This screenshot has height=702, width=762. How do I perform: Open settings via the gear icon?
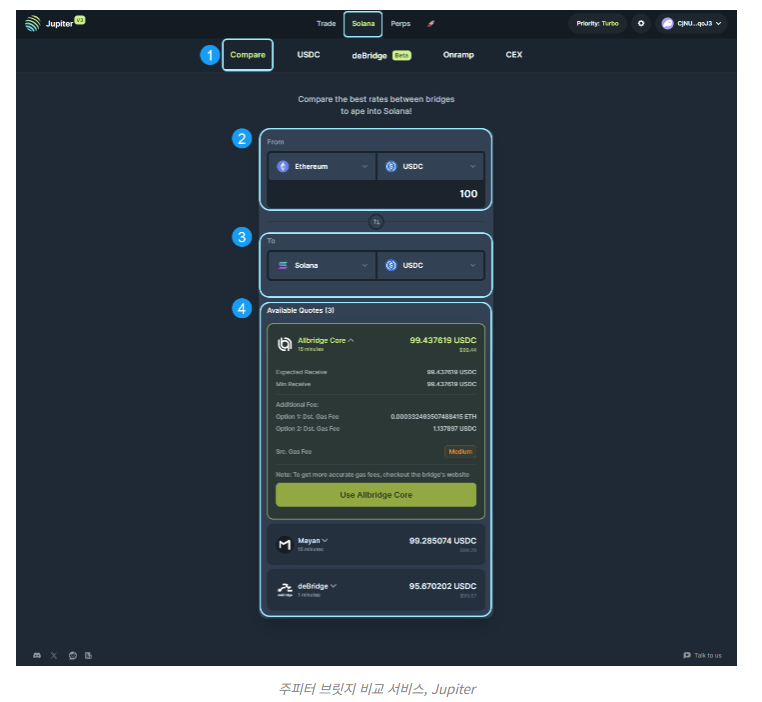pyautogui.click(x=641, y=23)
